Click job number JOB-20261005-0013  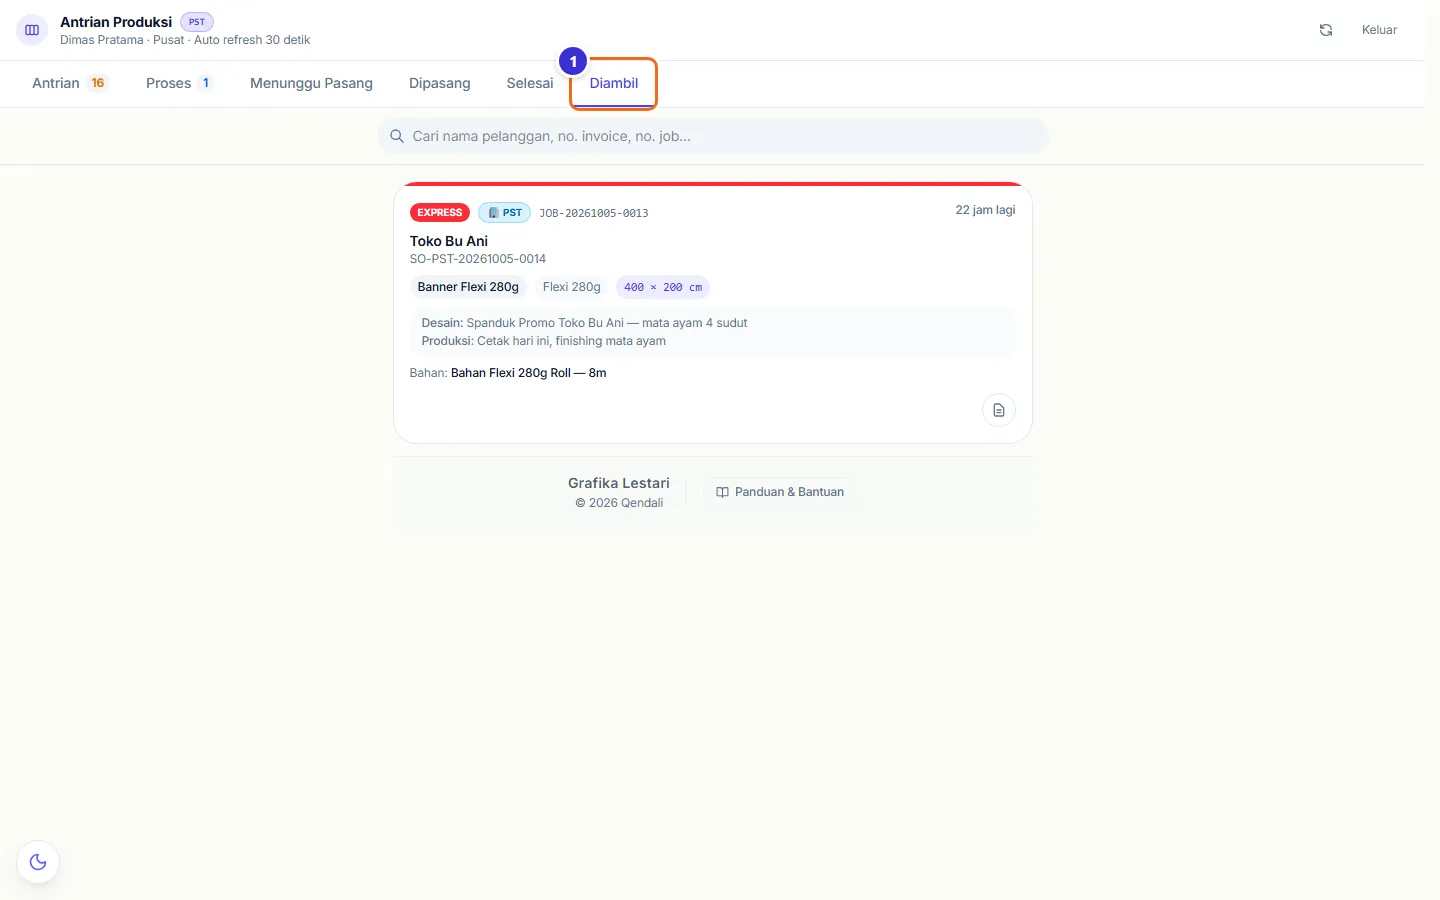click(594, 213)
